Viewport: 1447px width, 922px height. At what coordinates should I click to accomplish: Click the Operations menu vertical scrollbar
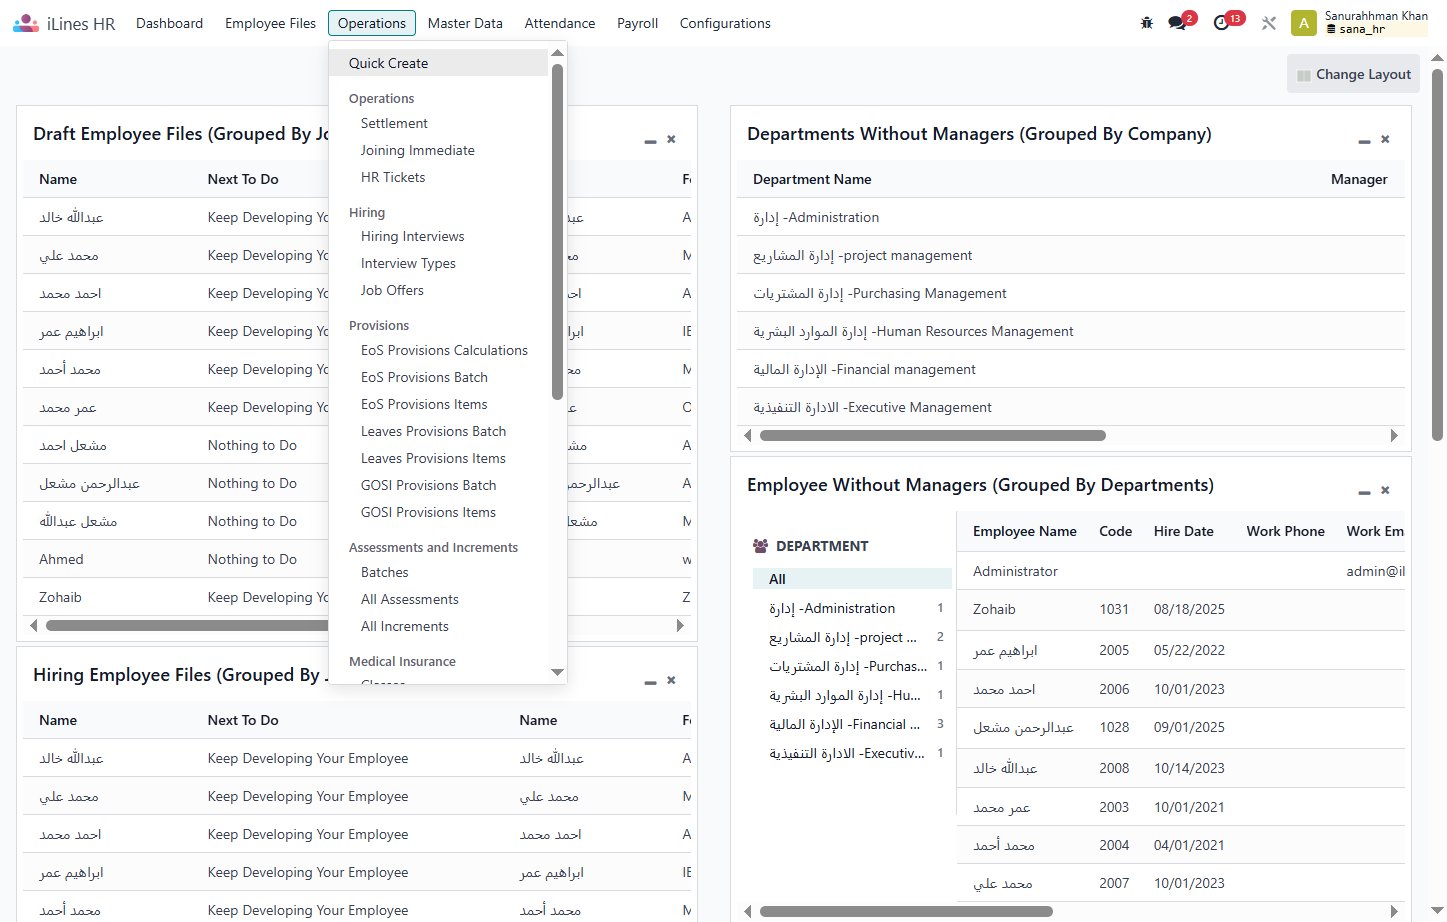coord(557,232)
